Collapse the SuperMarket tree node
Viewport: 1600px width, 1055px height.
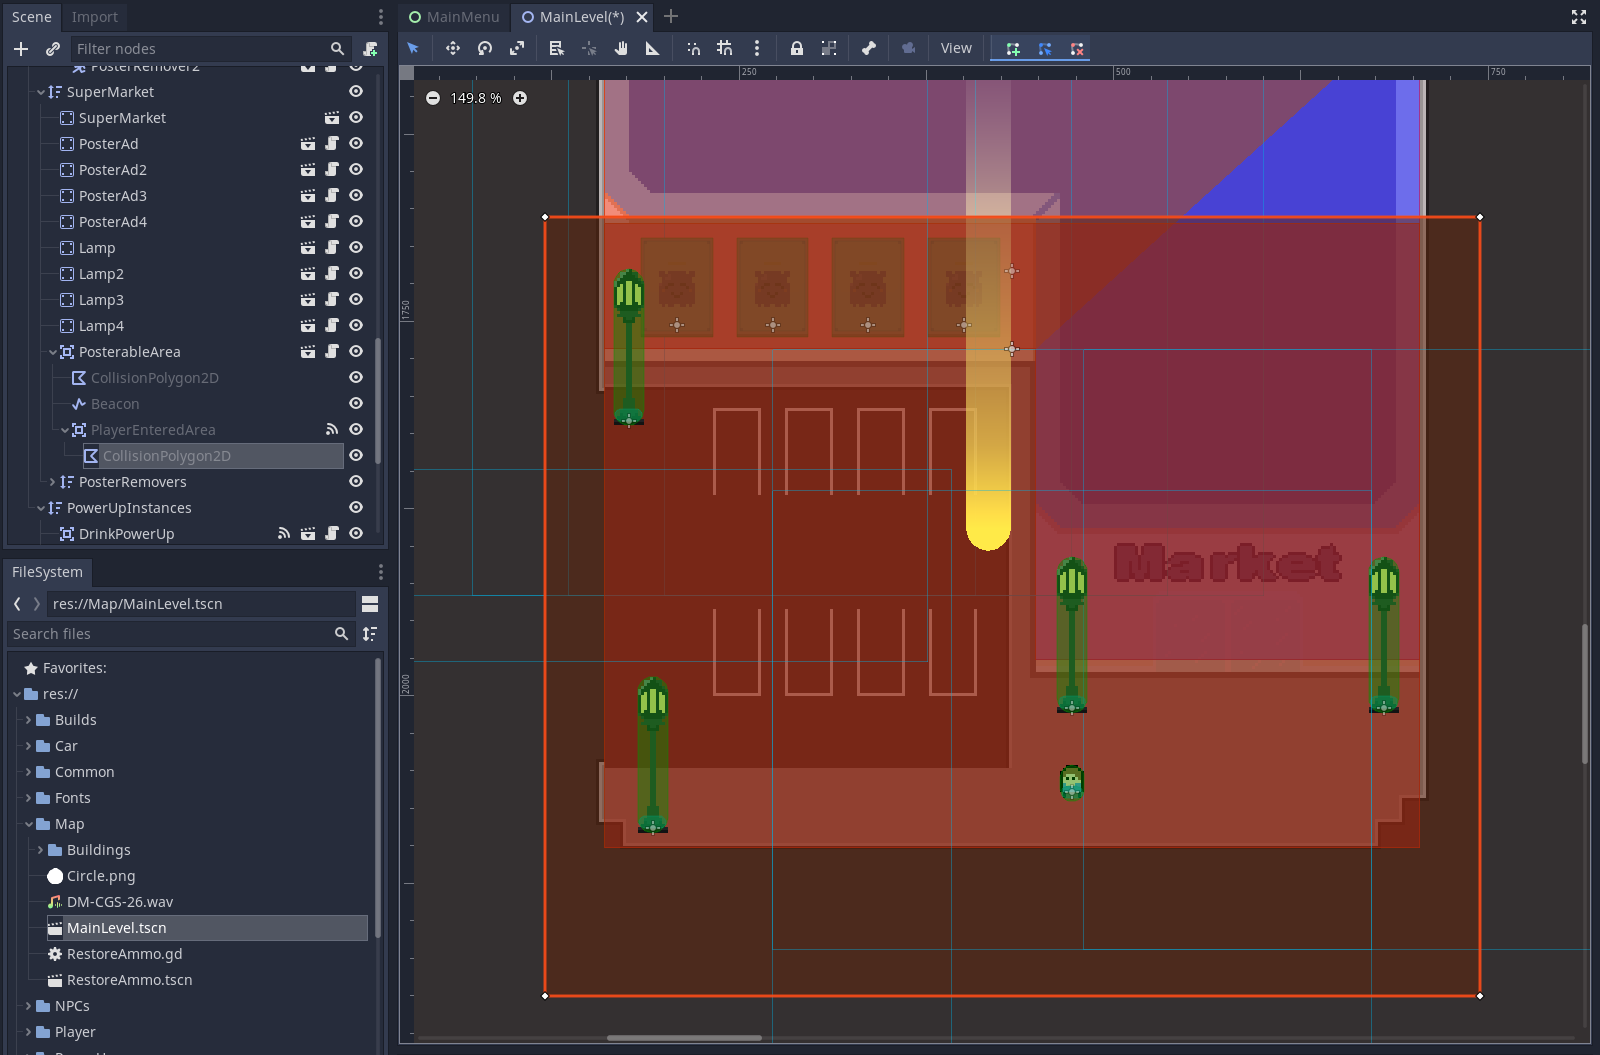(41, 92)
